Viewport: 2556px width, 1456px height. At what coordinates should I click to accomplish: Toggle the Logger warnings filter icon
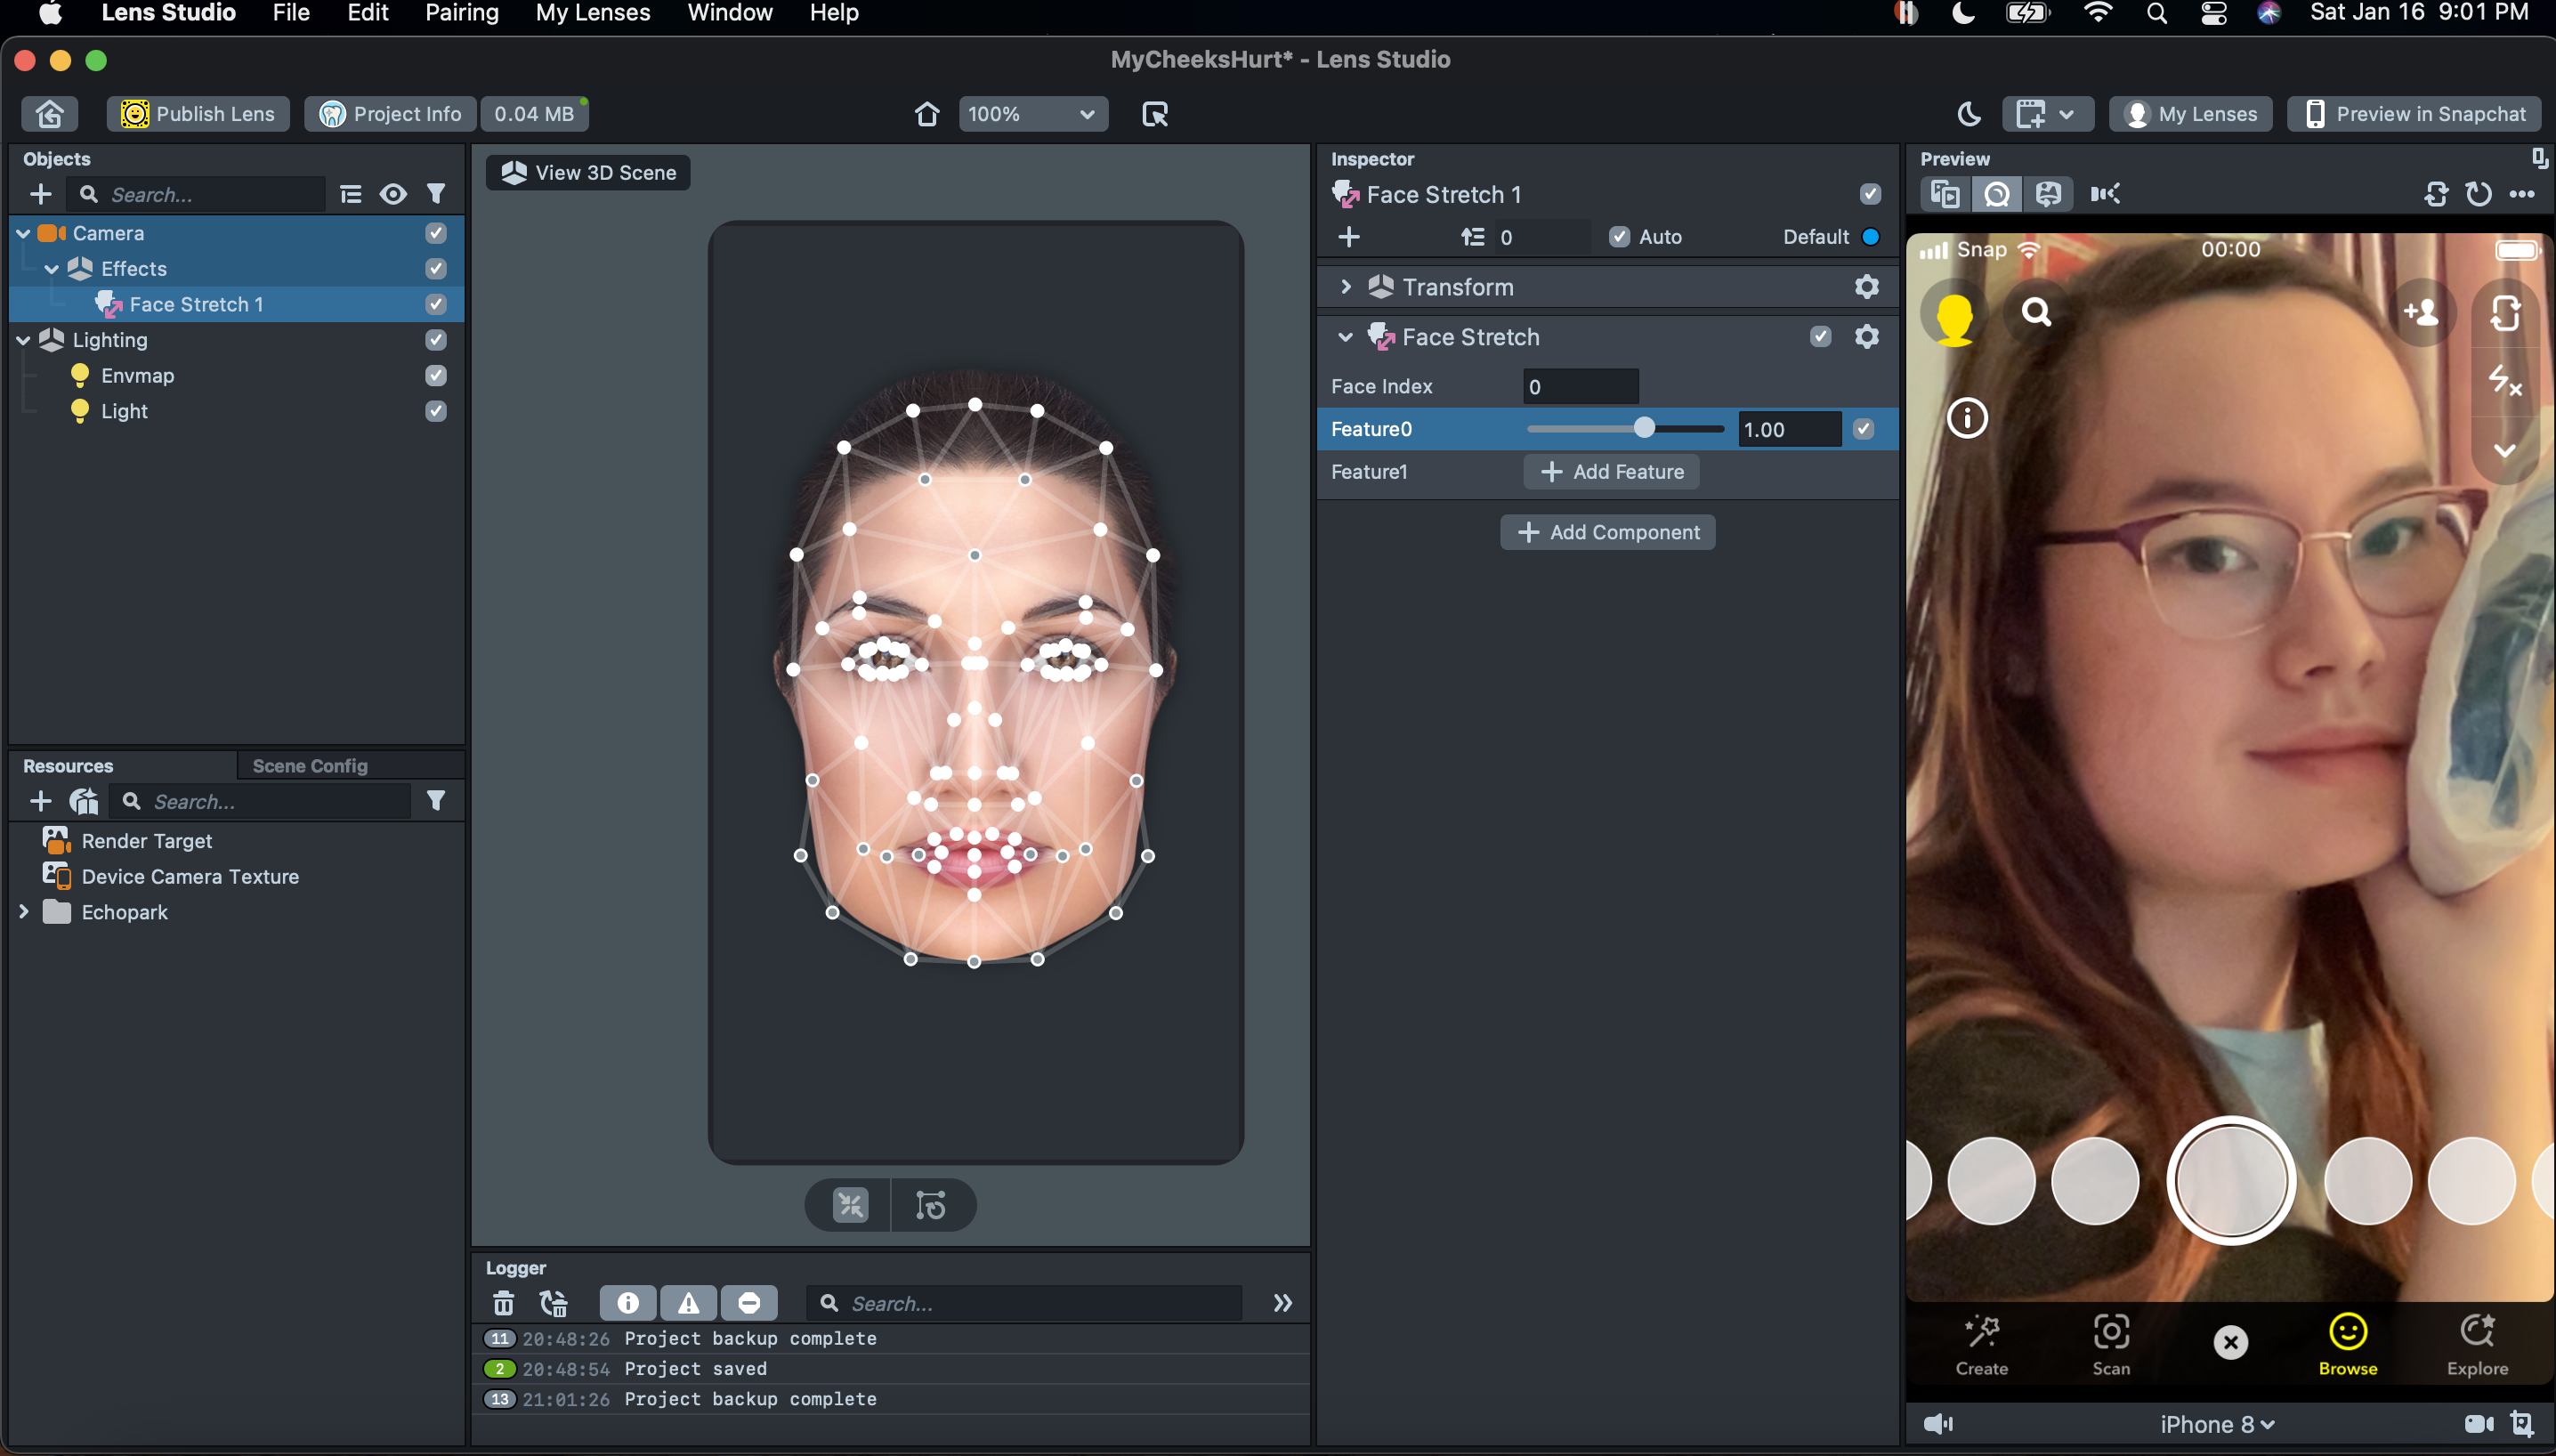click(688, 1303)
